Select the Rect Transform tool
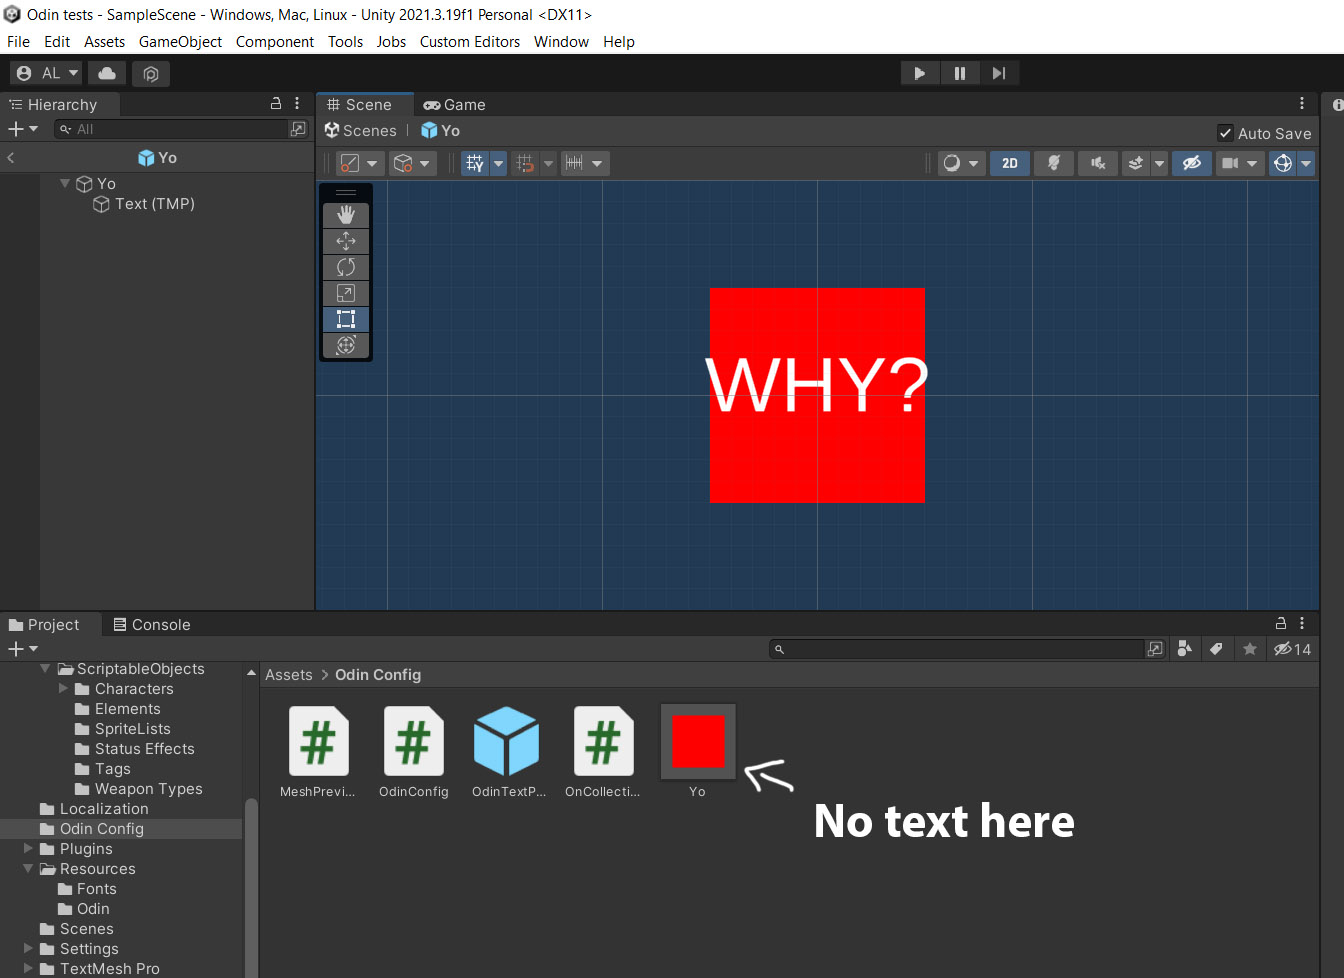The width and height of the screenshot is (1344, 978). coord(345,319)
